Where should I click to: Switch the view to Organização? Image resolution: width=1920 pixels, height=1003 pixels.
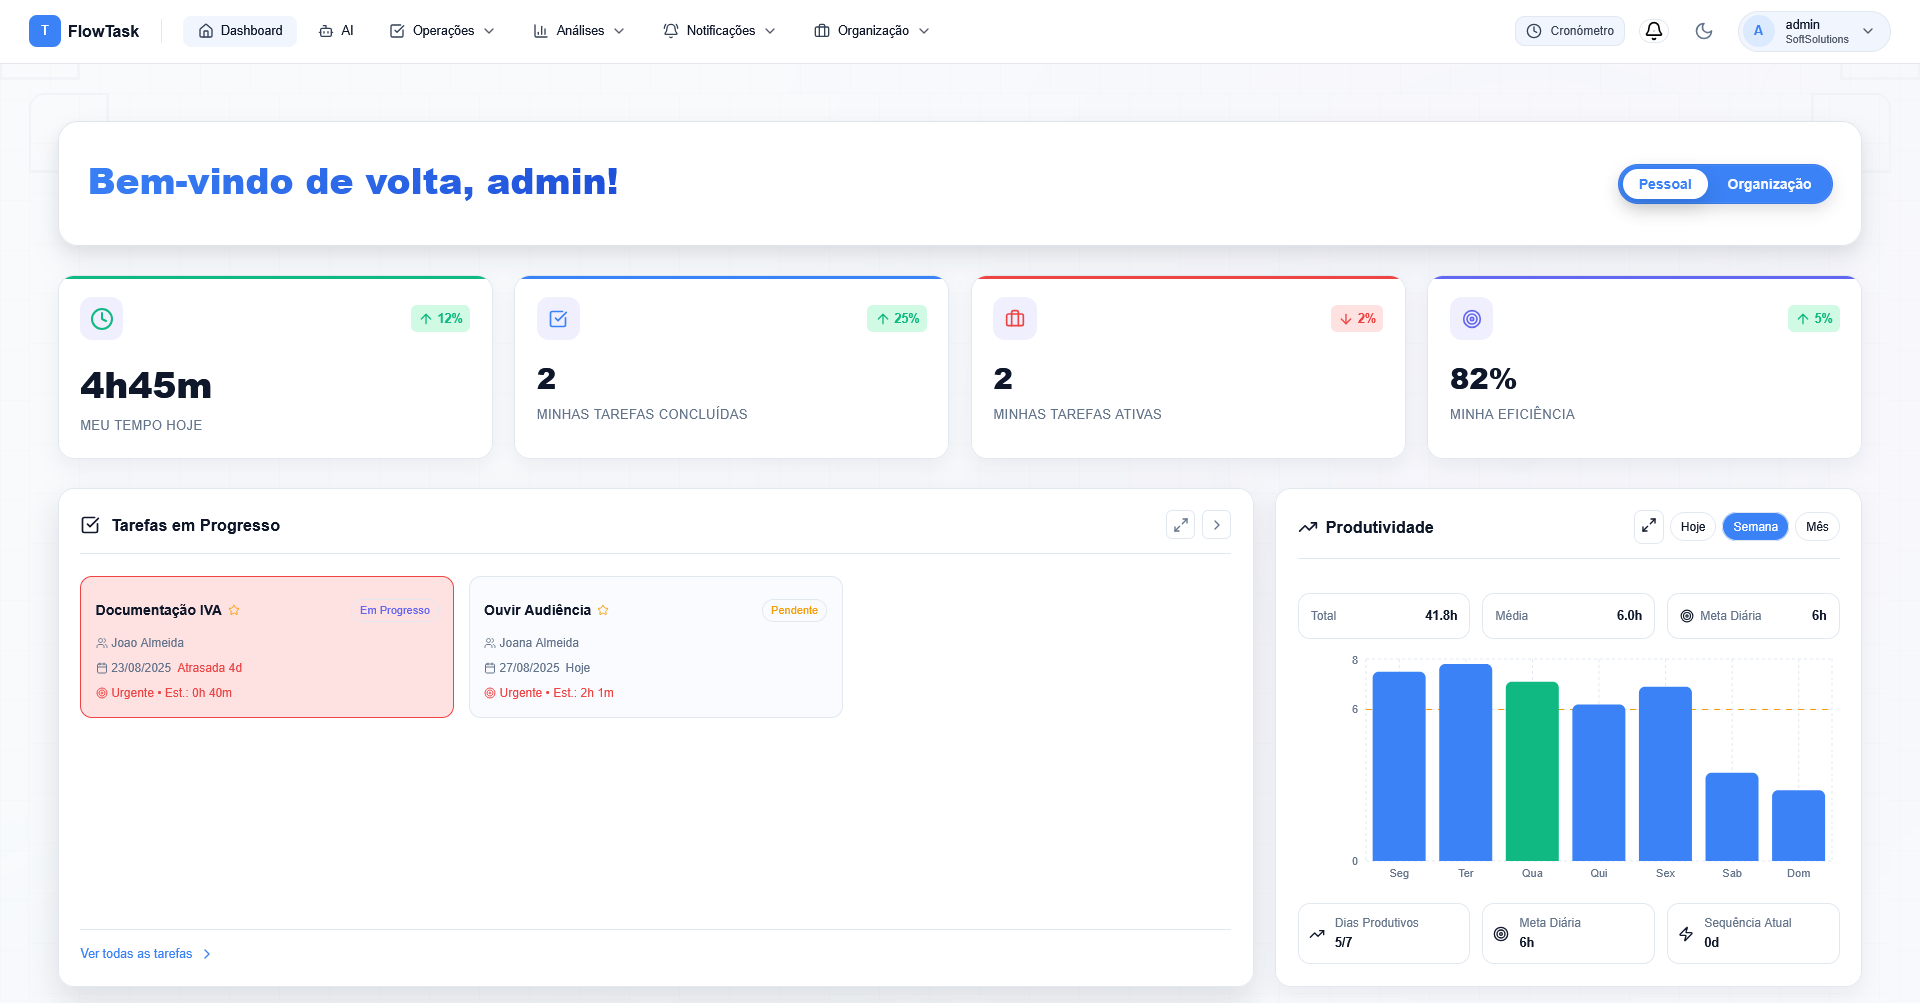(1768, 184)
